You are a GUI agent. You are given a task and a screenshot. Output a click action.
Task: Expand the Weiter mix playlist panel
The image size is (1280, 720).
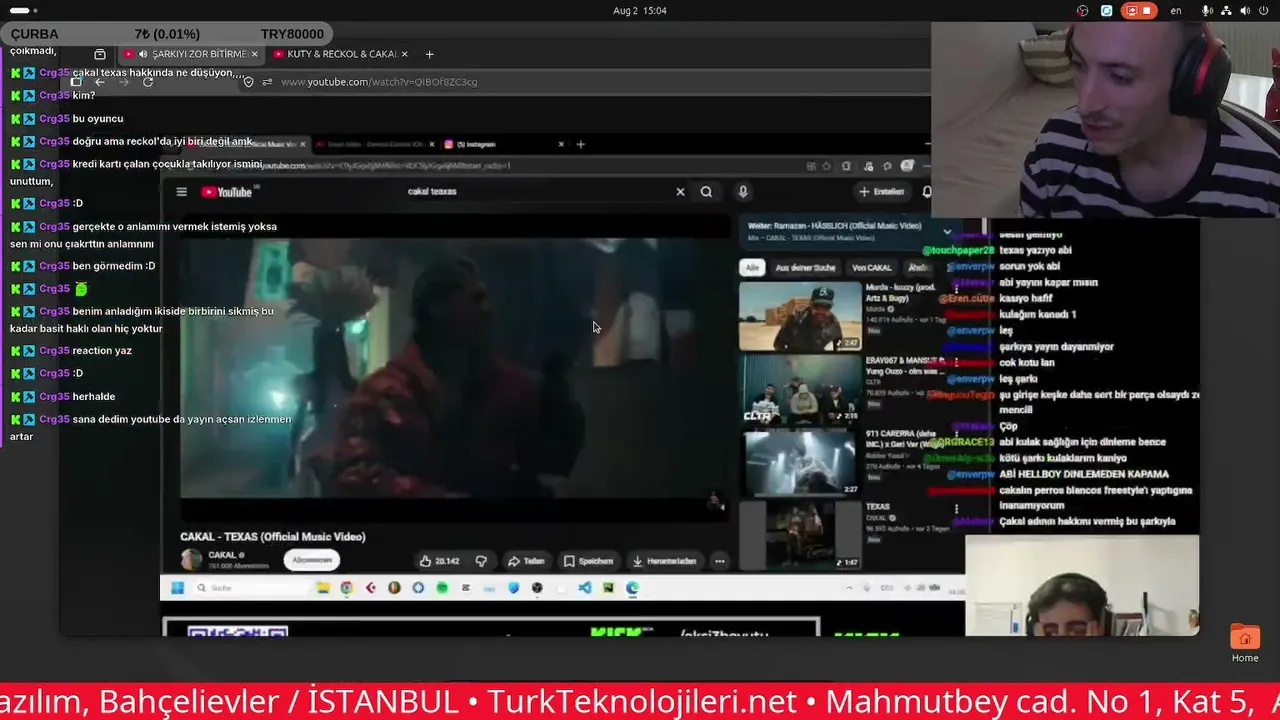[947, 232]
